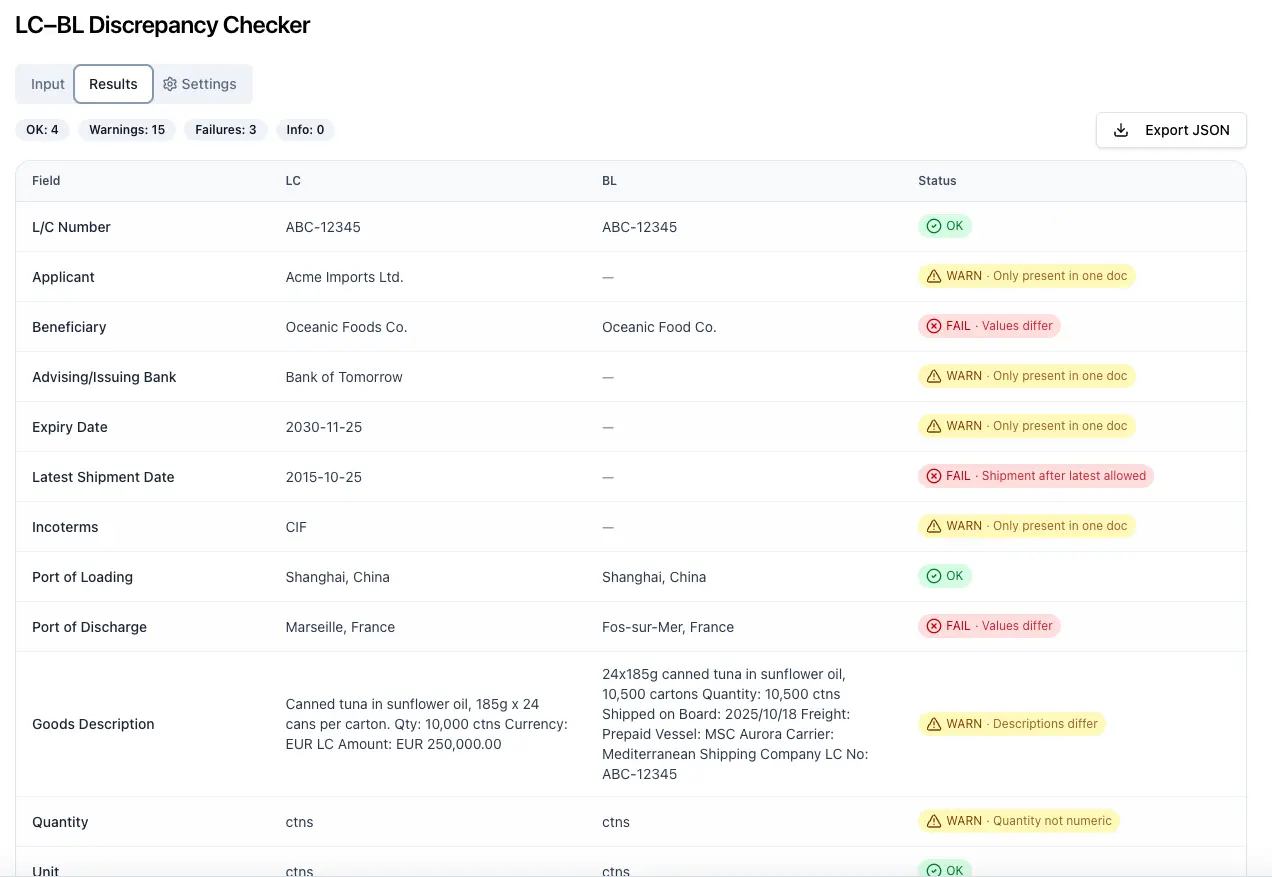Click the warning icon for Goods Description

934,724
